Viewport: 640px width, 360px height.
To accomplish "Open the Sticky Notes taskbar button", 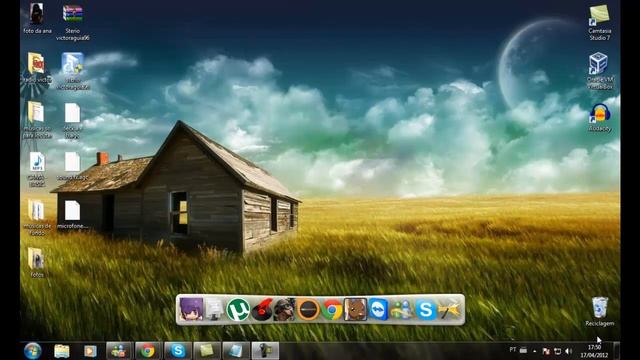I will tap(207, 351).
